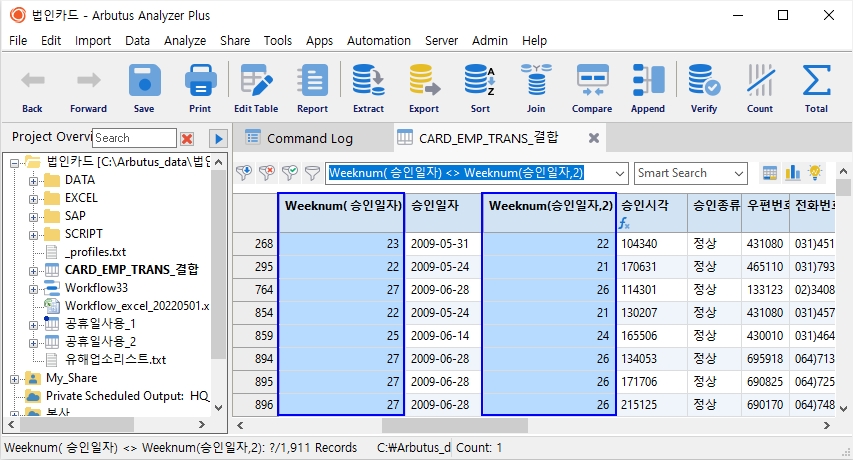The width and height of the screenshot is (853, 460).
Task: Close the CARD_EMP_TRANS_결합 tab
Action: [x=594, y=138]
